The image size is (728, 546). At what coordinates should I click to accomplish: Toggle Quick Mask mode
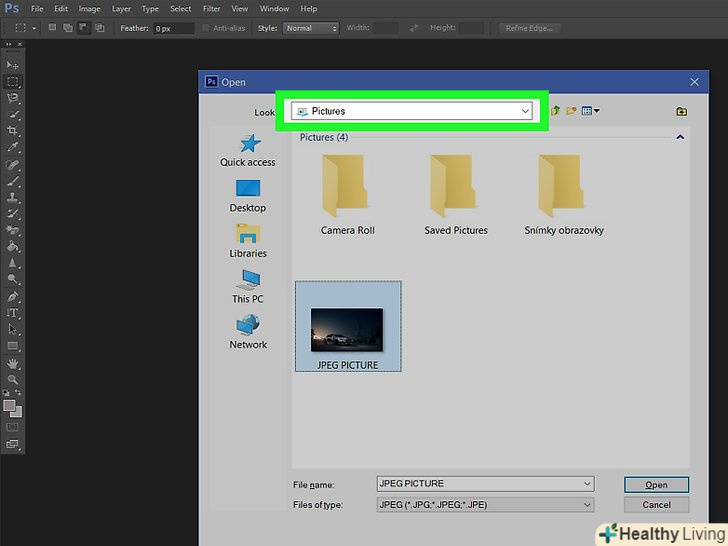(13, 427)
